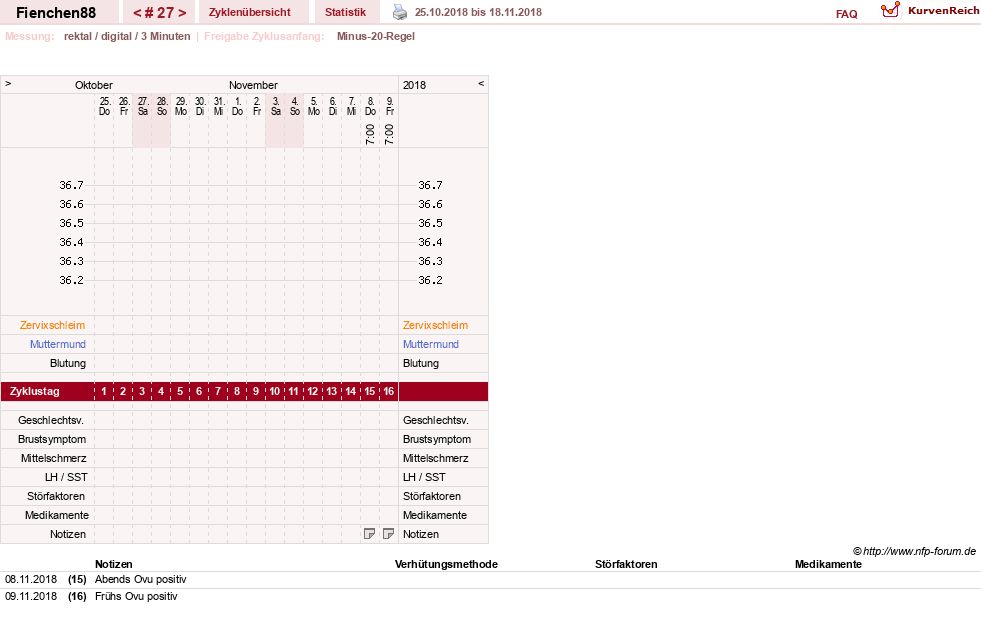
Task: Click left Mittelschmerz row label
Action: [53, 458]
